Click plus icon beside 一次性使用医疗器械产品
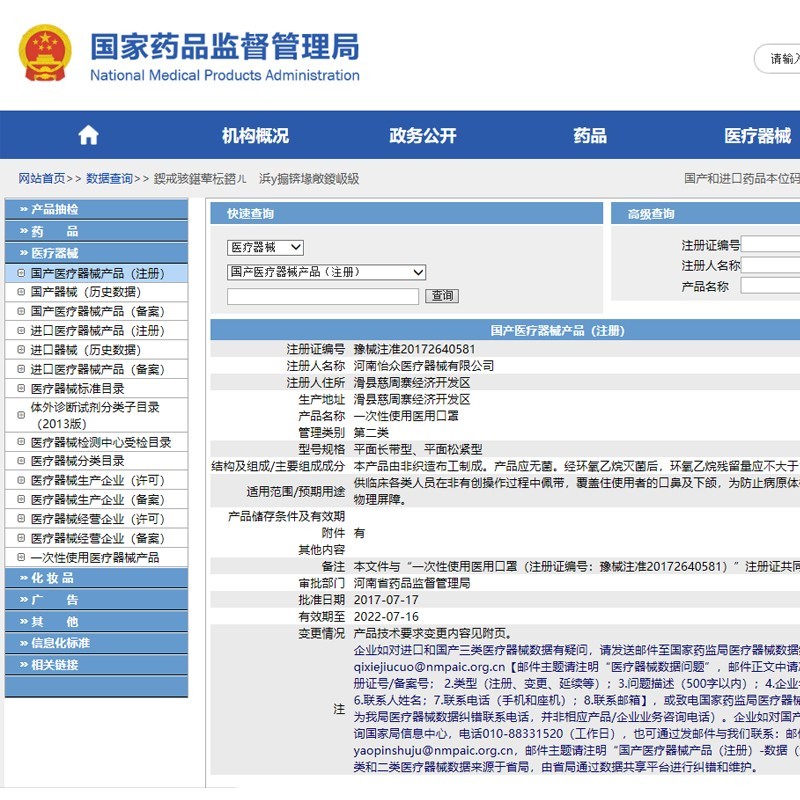Image resolution: width=800 pixels, height=800 pixels. [21, 558]
